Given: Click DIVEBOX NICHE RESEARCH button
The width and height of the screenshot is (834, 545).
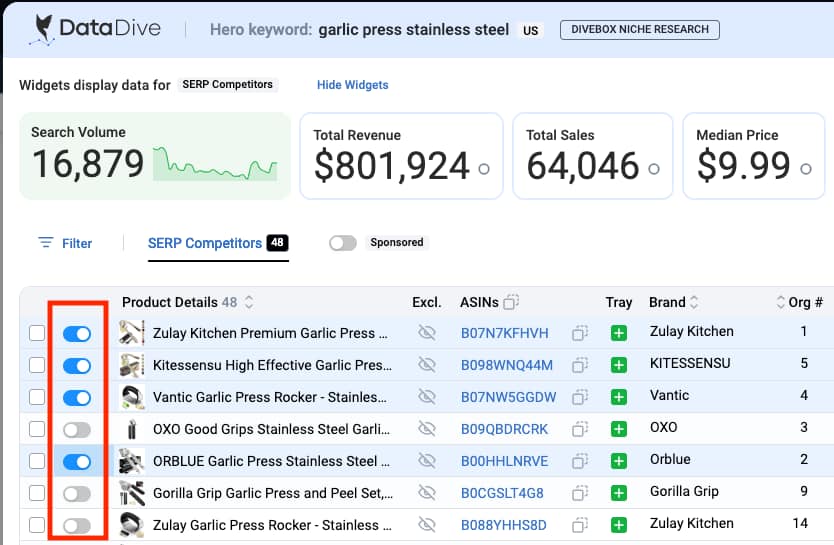Looking at the screenshot, I should (640, 29).
